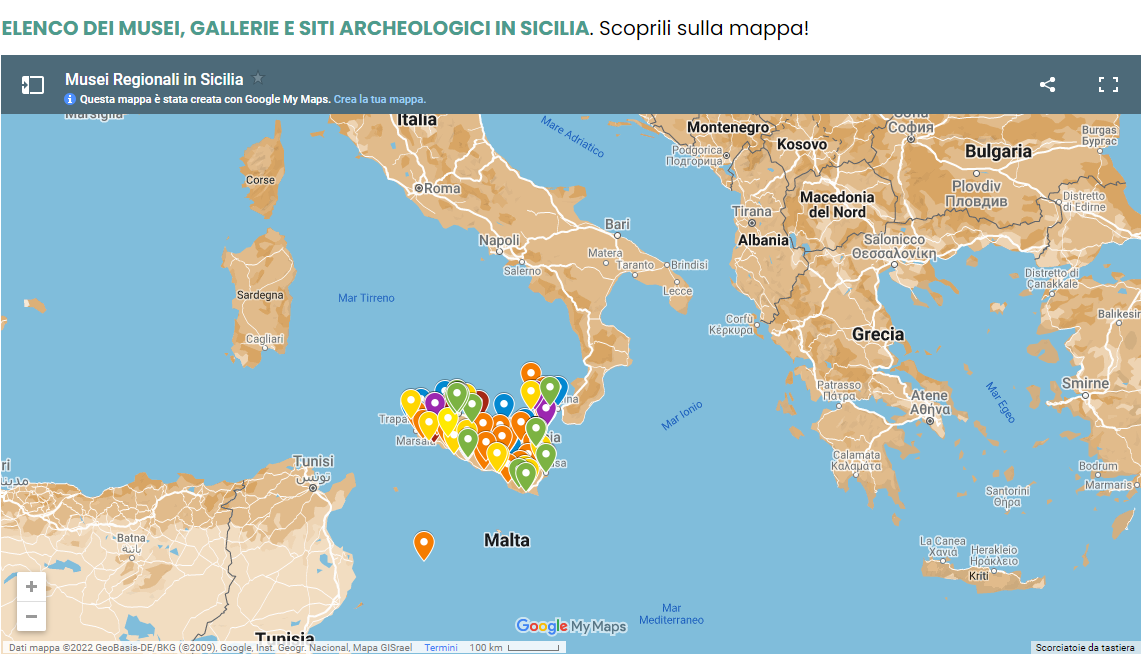Select the lone orange pin southwest of Malta
This screenshot has width=1141, height=654.
pos(424,544)
